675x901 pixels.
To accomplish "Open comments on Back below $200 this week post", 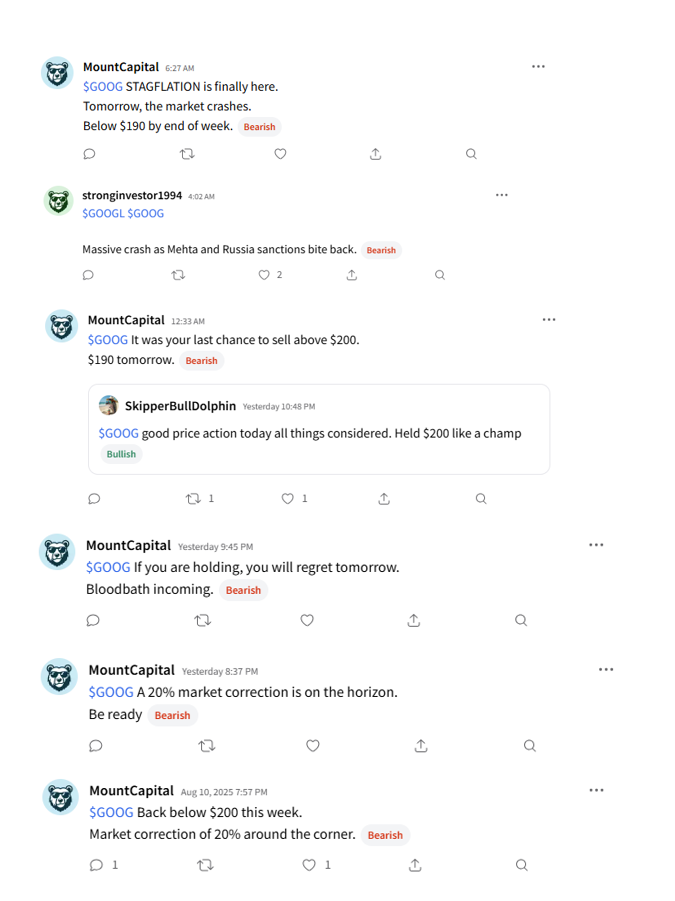I will [x=97, y=865].
